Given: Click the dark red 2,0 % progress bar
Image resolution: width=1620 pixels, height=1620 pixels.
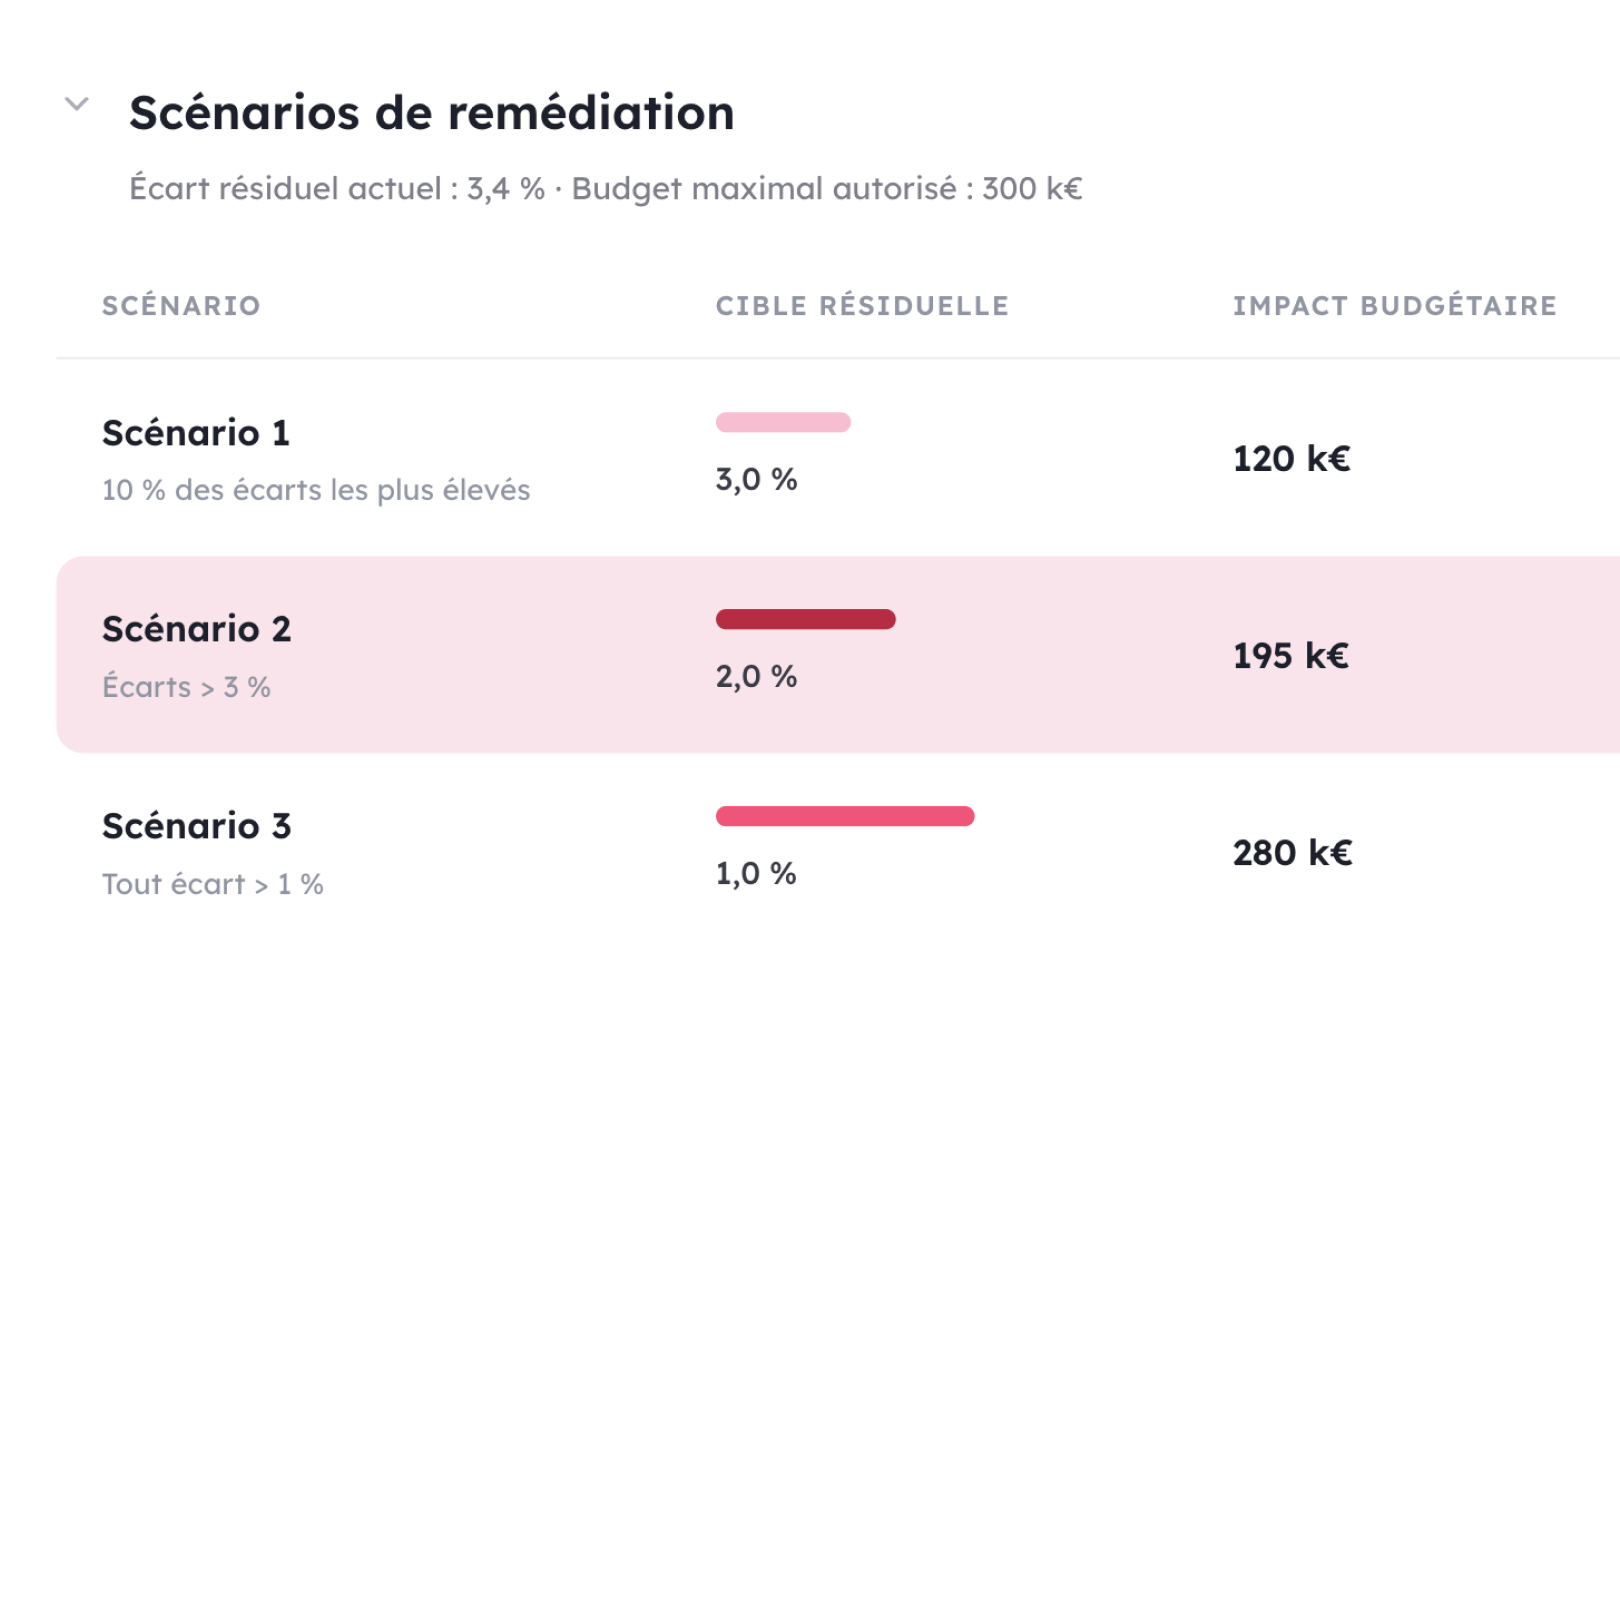Looking at the screenshot, I should tap(806, 619).
